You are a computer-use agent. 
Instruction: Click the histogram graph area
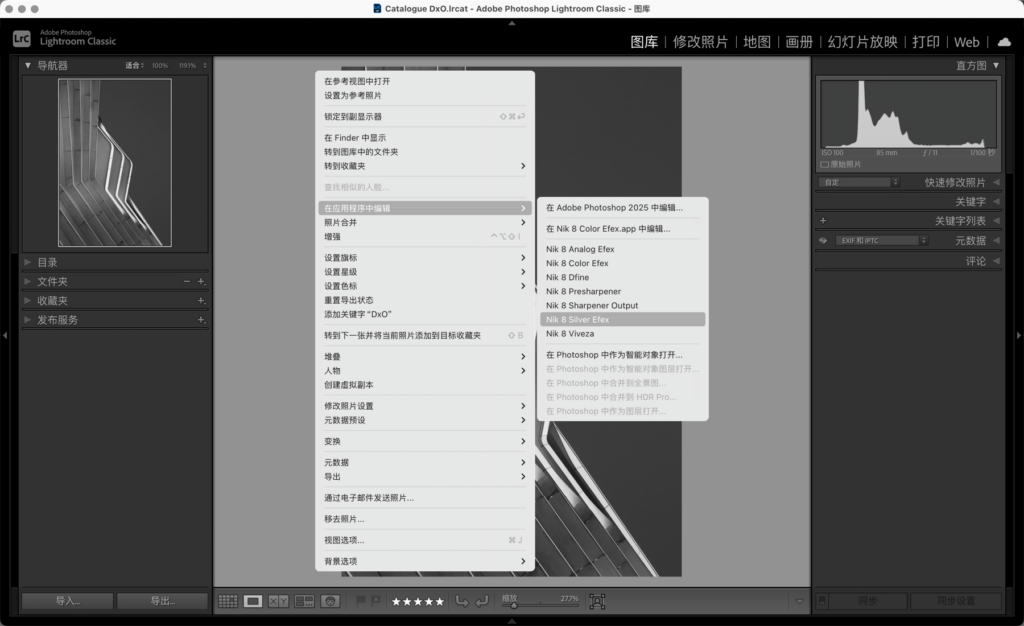[908, 114]
